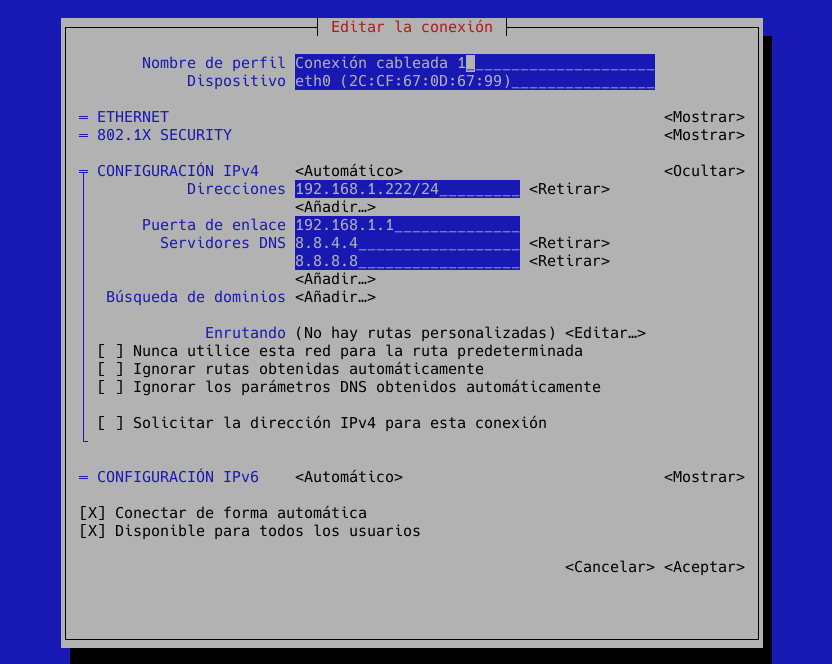Open IPv6 method dropdown set to Automático
This screenshot has width=832, height=664.
tap(349, 477)
